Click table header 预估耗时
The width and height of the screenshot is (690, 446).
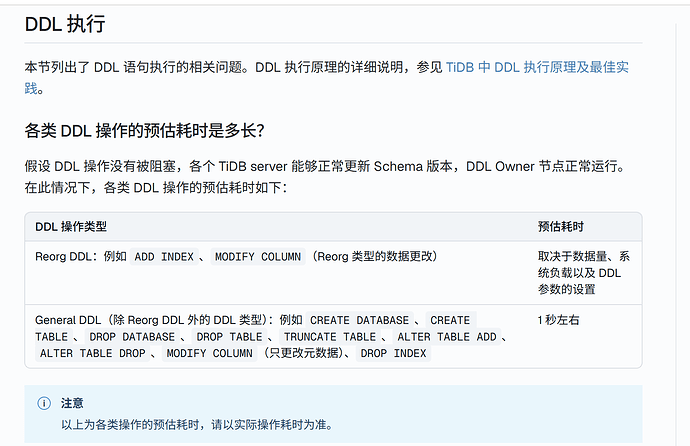click(x=561, y=227)
